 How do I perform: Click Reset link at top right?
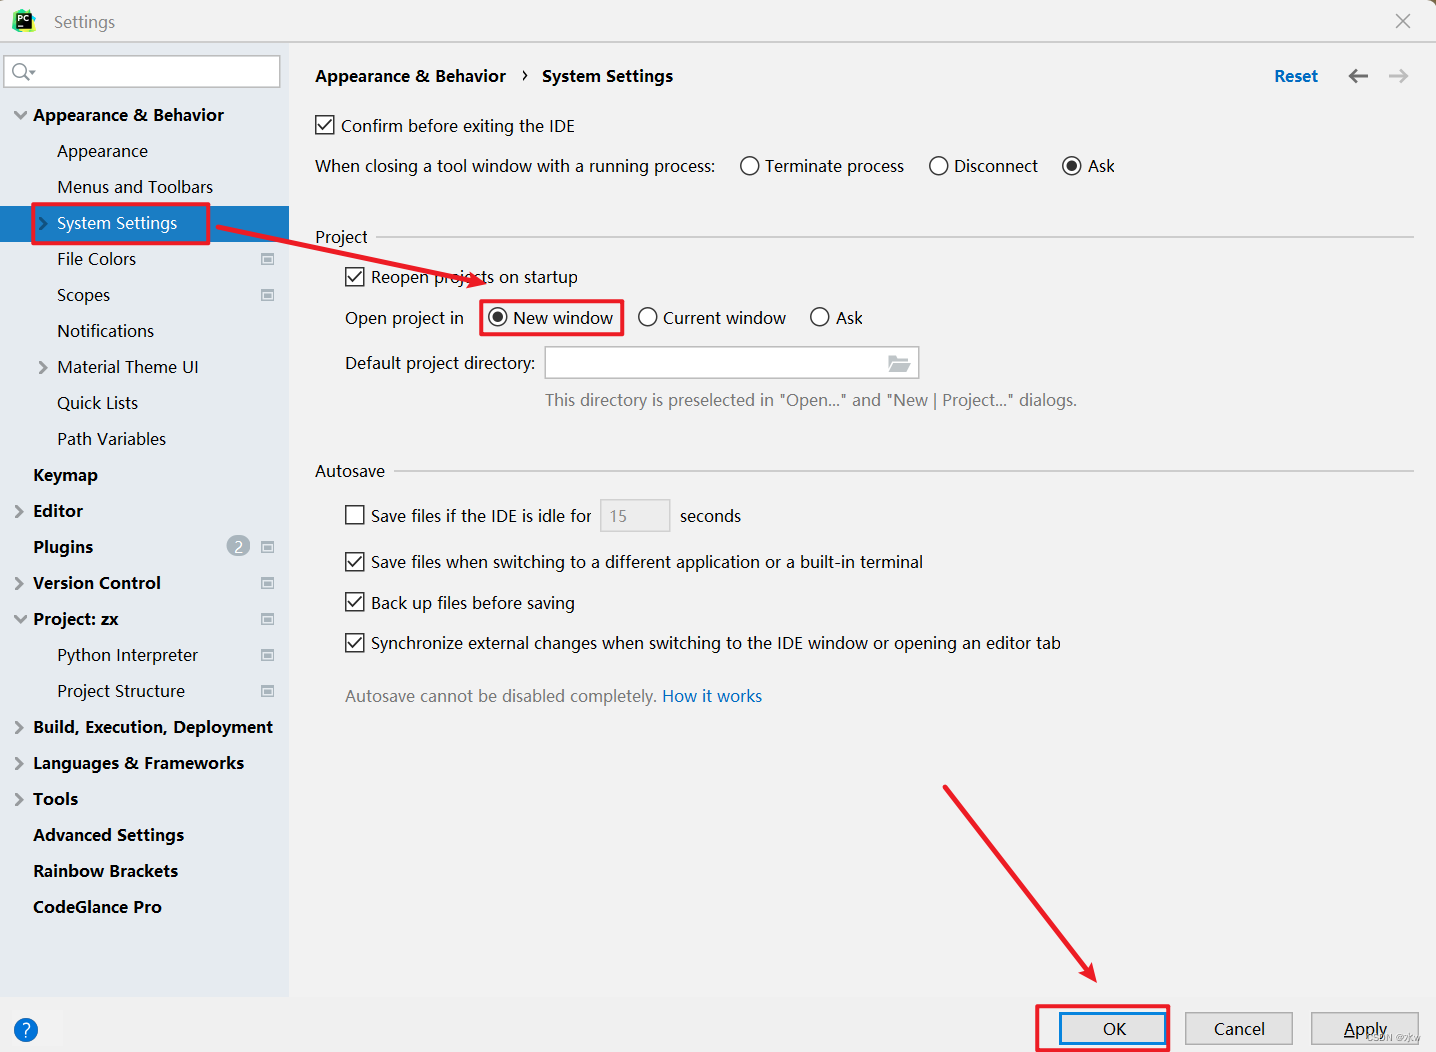(x=1296, y=76)
